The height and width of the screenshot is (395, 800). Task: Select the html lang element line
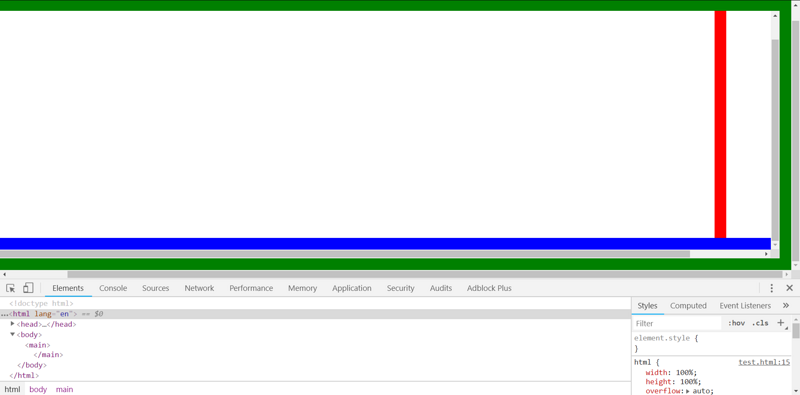pyautogui.click(x=315, y=314)
